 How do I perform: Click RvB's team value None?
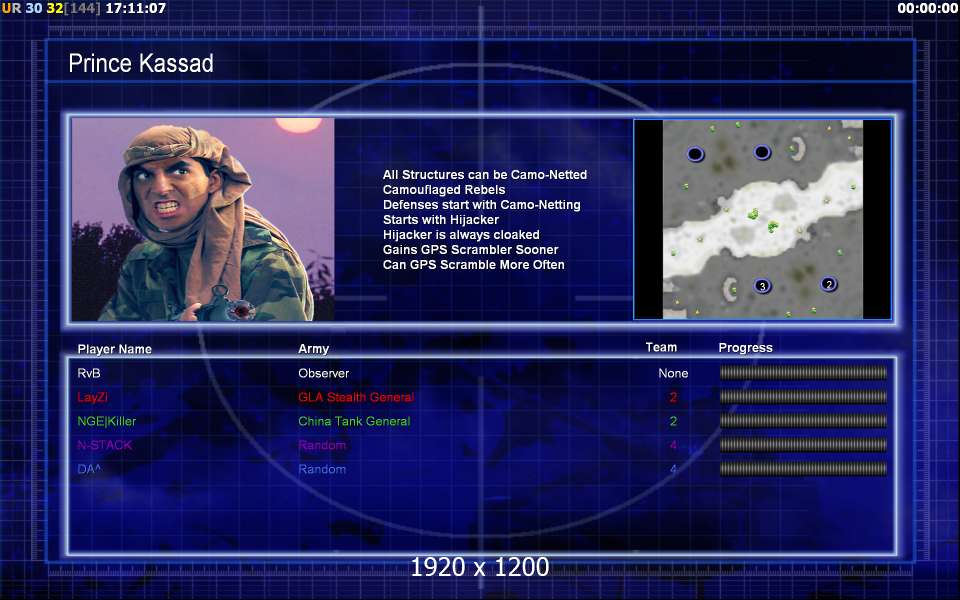coord(673,373)
